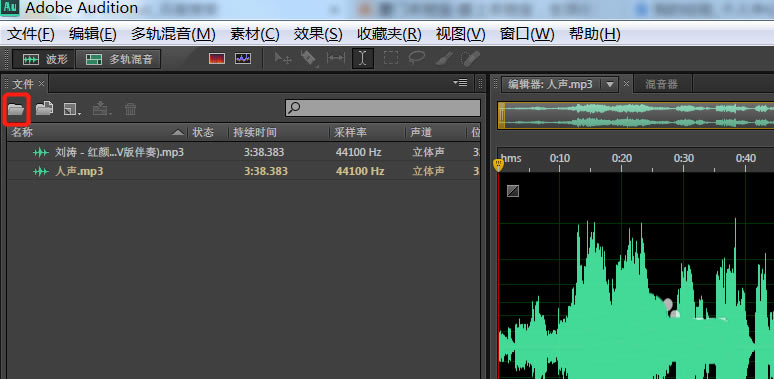The image size is (774, 379).
Task: Switch to the 混音器 tab
Action: pyautogui.click(x=661, y=84)
